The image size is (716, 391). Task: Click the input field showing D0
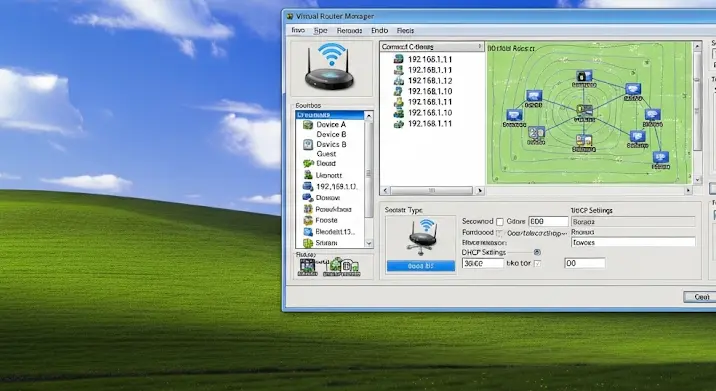tap(585, 263)
